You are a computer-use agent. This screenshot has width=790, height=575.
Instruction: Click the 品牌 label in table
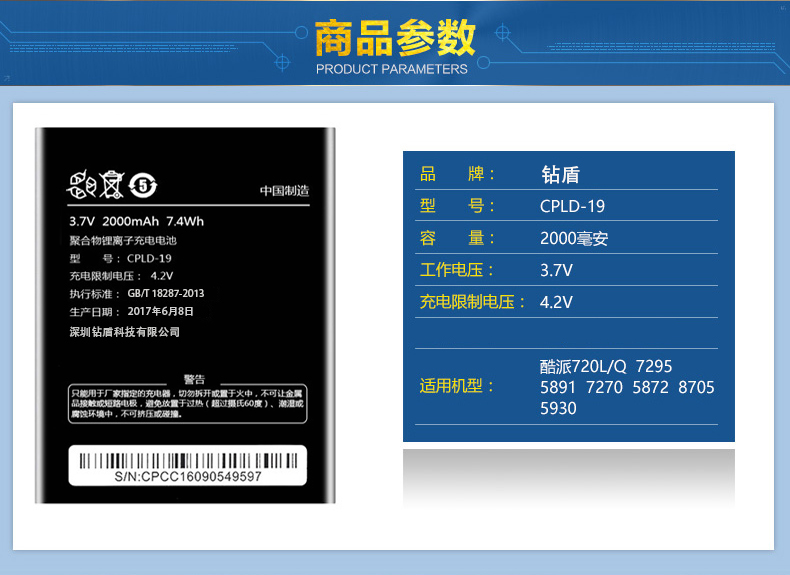(x=457, y=174)
